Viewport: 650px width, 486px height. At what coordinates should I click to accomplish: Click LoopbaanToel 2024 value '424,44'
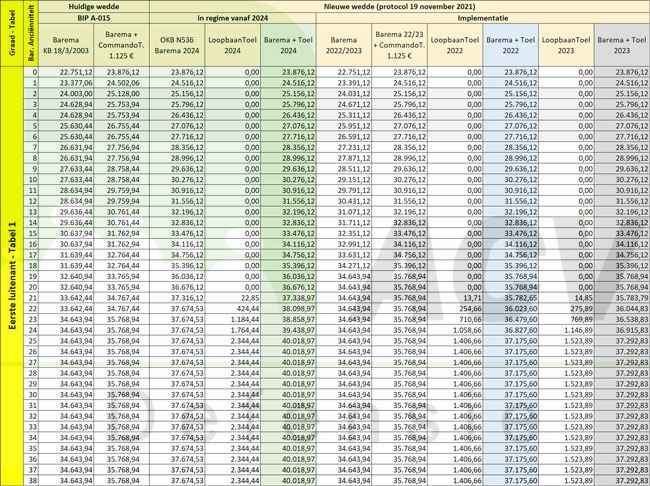point(248,309)
